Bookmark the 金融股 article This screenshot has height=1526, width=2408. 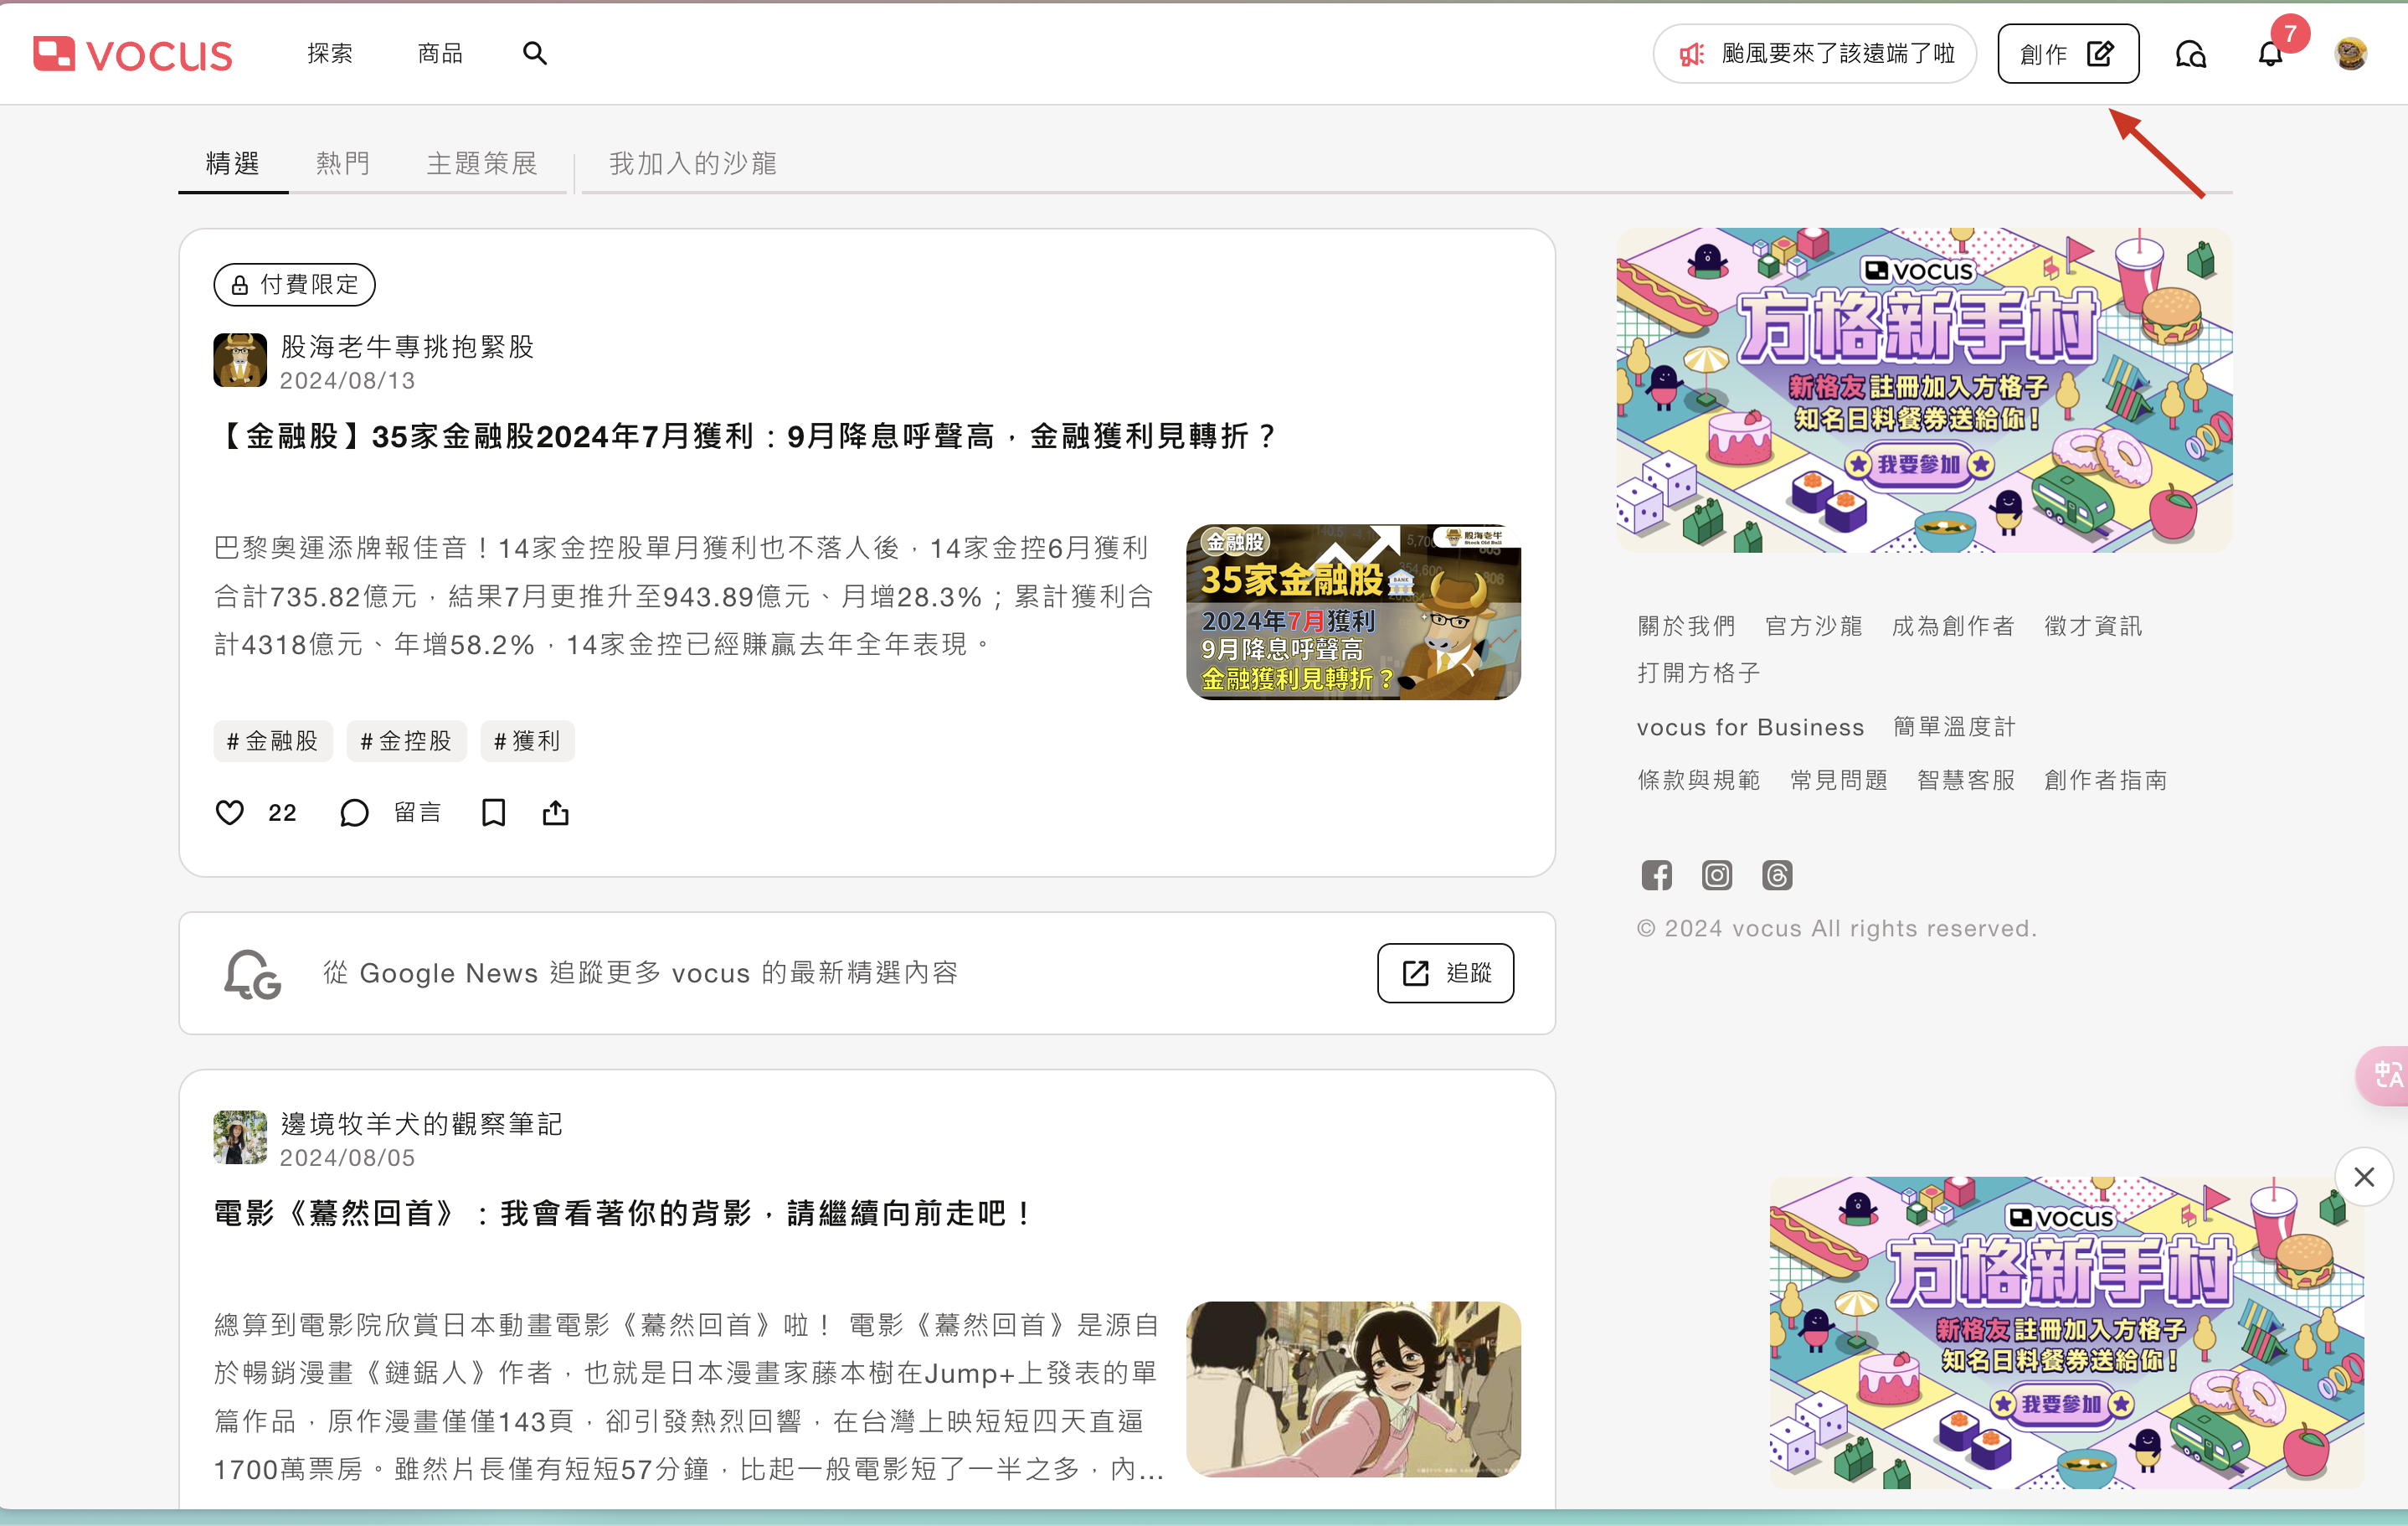(x=493, y=812)
